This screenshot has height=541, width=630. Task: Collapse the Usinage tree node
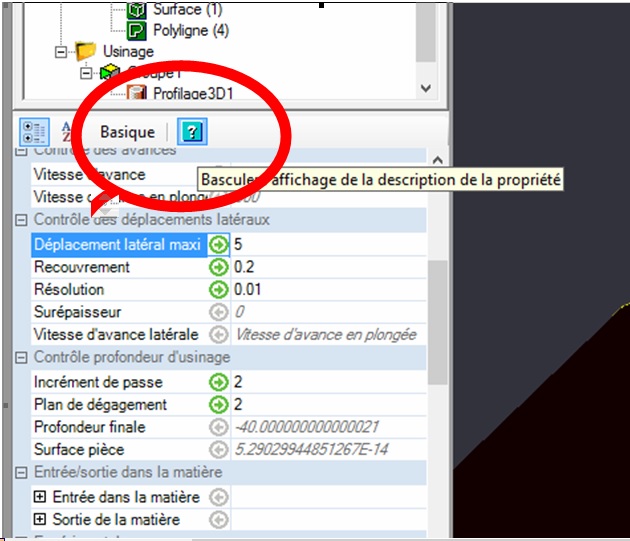pos(61,52)
